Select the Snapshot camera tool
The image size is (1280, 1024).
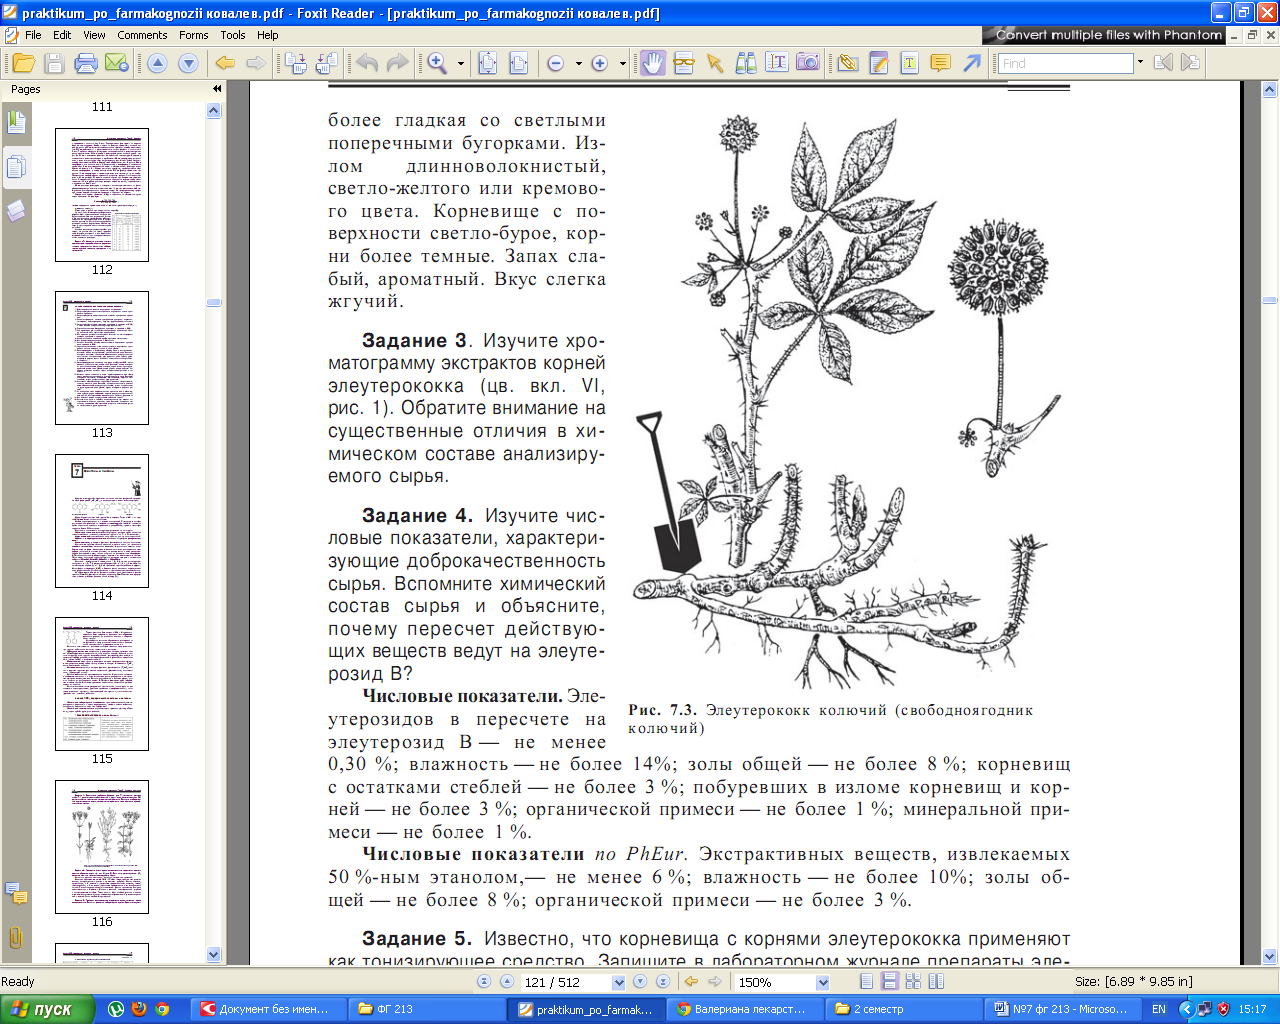(x=808, y=63)
